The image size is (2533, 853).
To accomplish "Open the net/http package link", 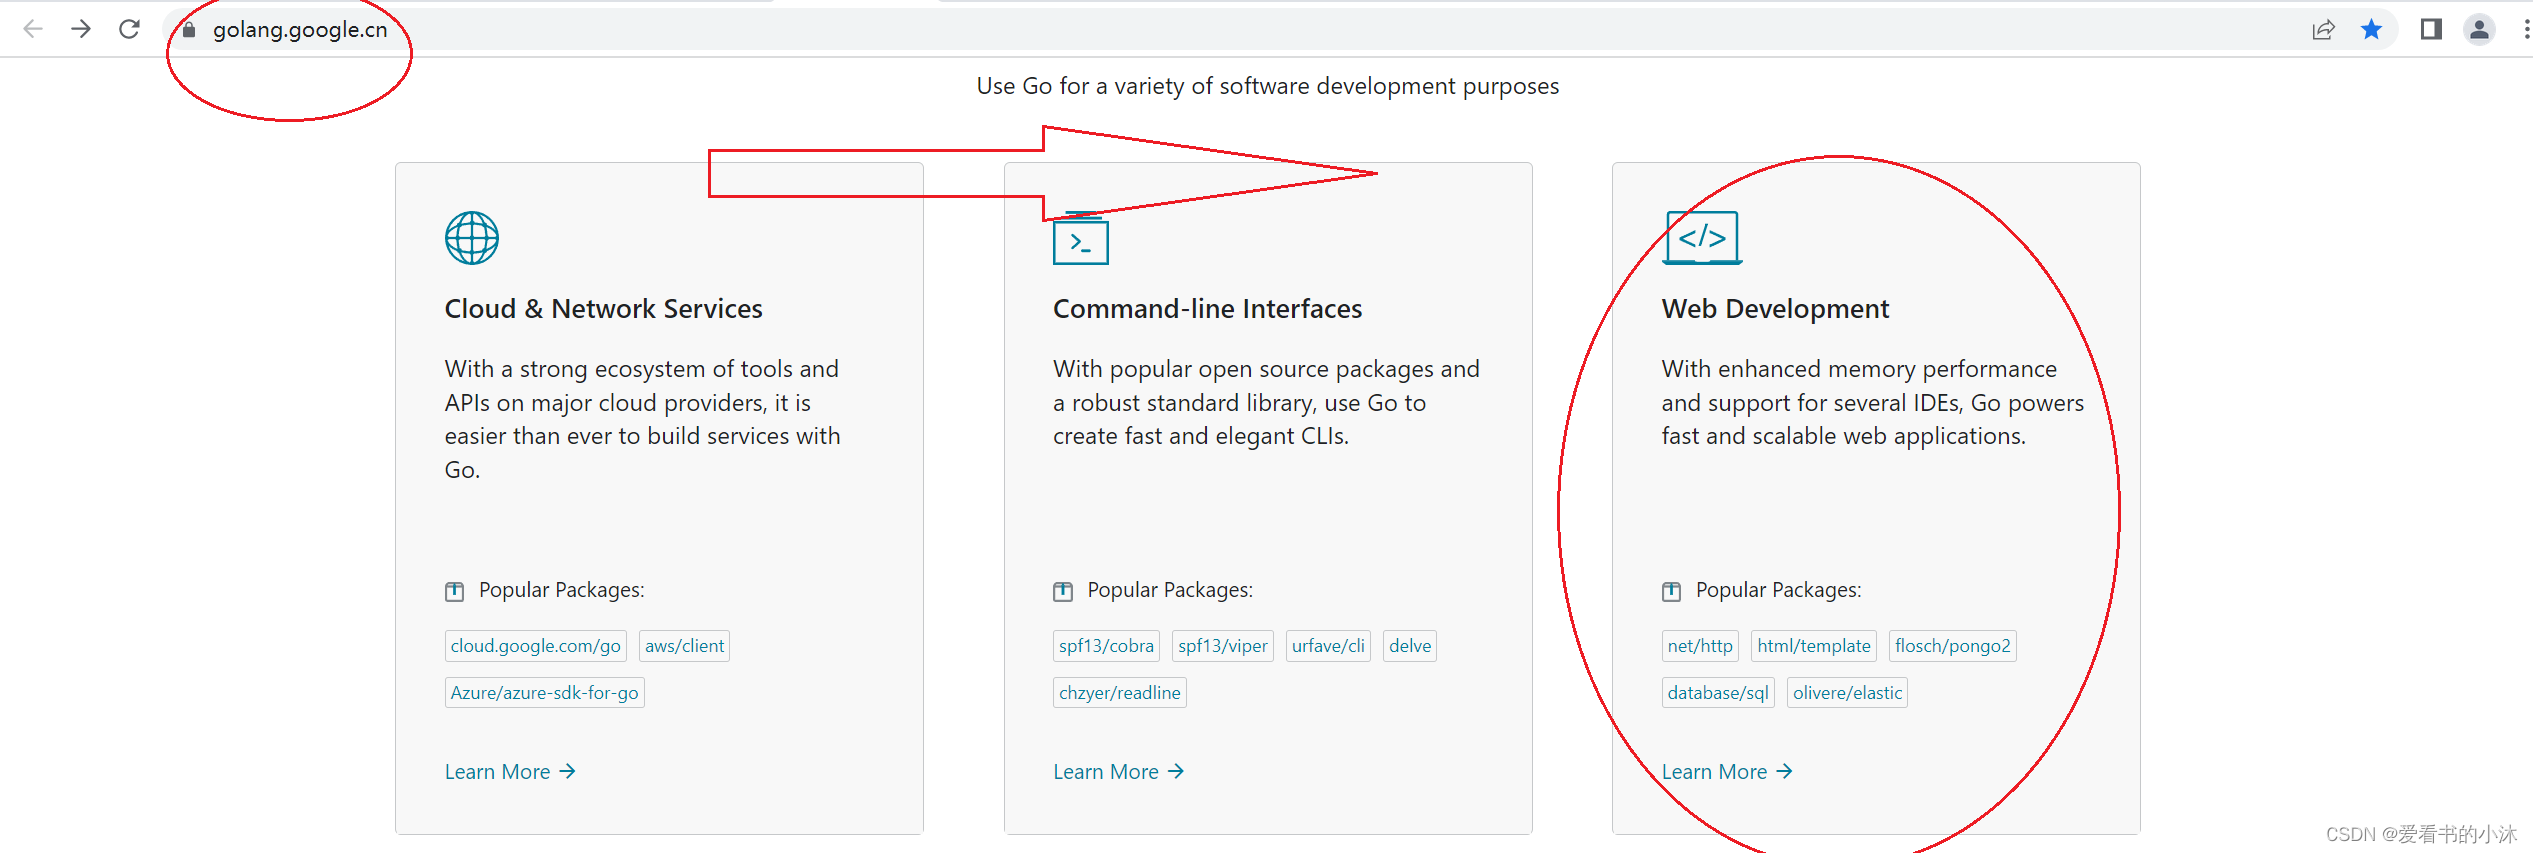I will pyautogui.click(x=1700, y=646).
